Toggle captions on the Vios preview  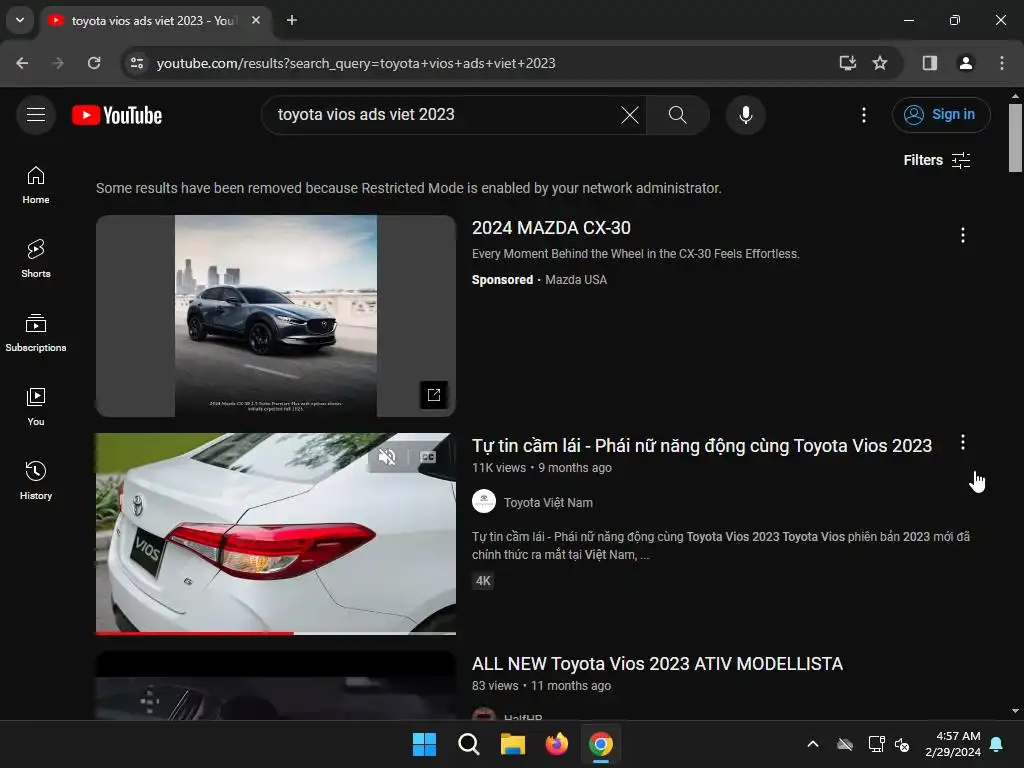coord(428,457)
